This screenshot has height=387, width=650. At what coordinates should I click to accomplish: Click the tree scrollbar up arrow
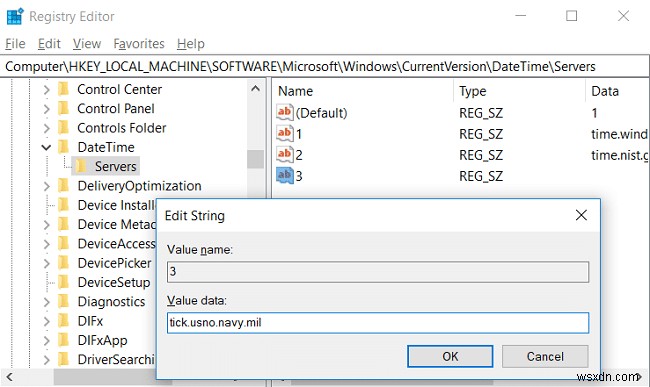click(x=255, y=89)
